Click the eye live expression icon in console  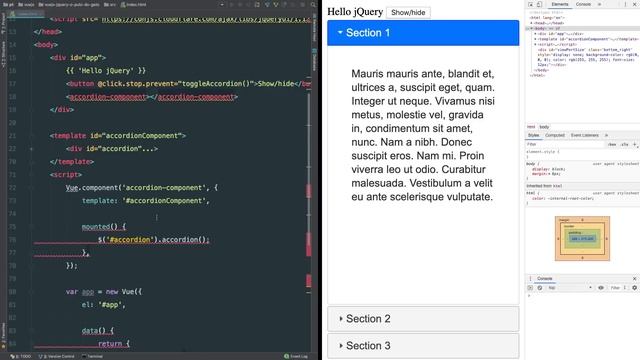[x=601, y=288]
